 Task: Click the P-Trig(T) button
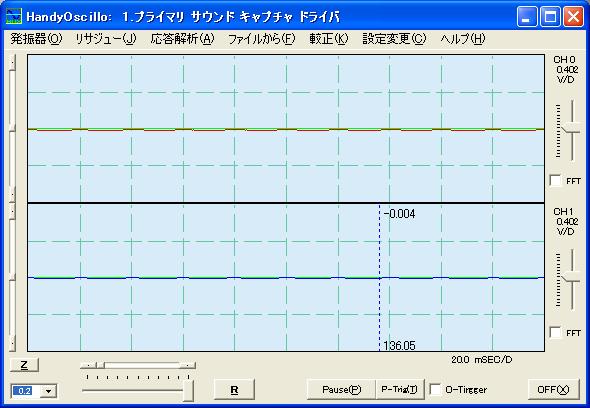(400, 390)
